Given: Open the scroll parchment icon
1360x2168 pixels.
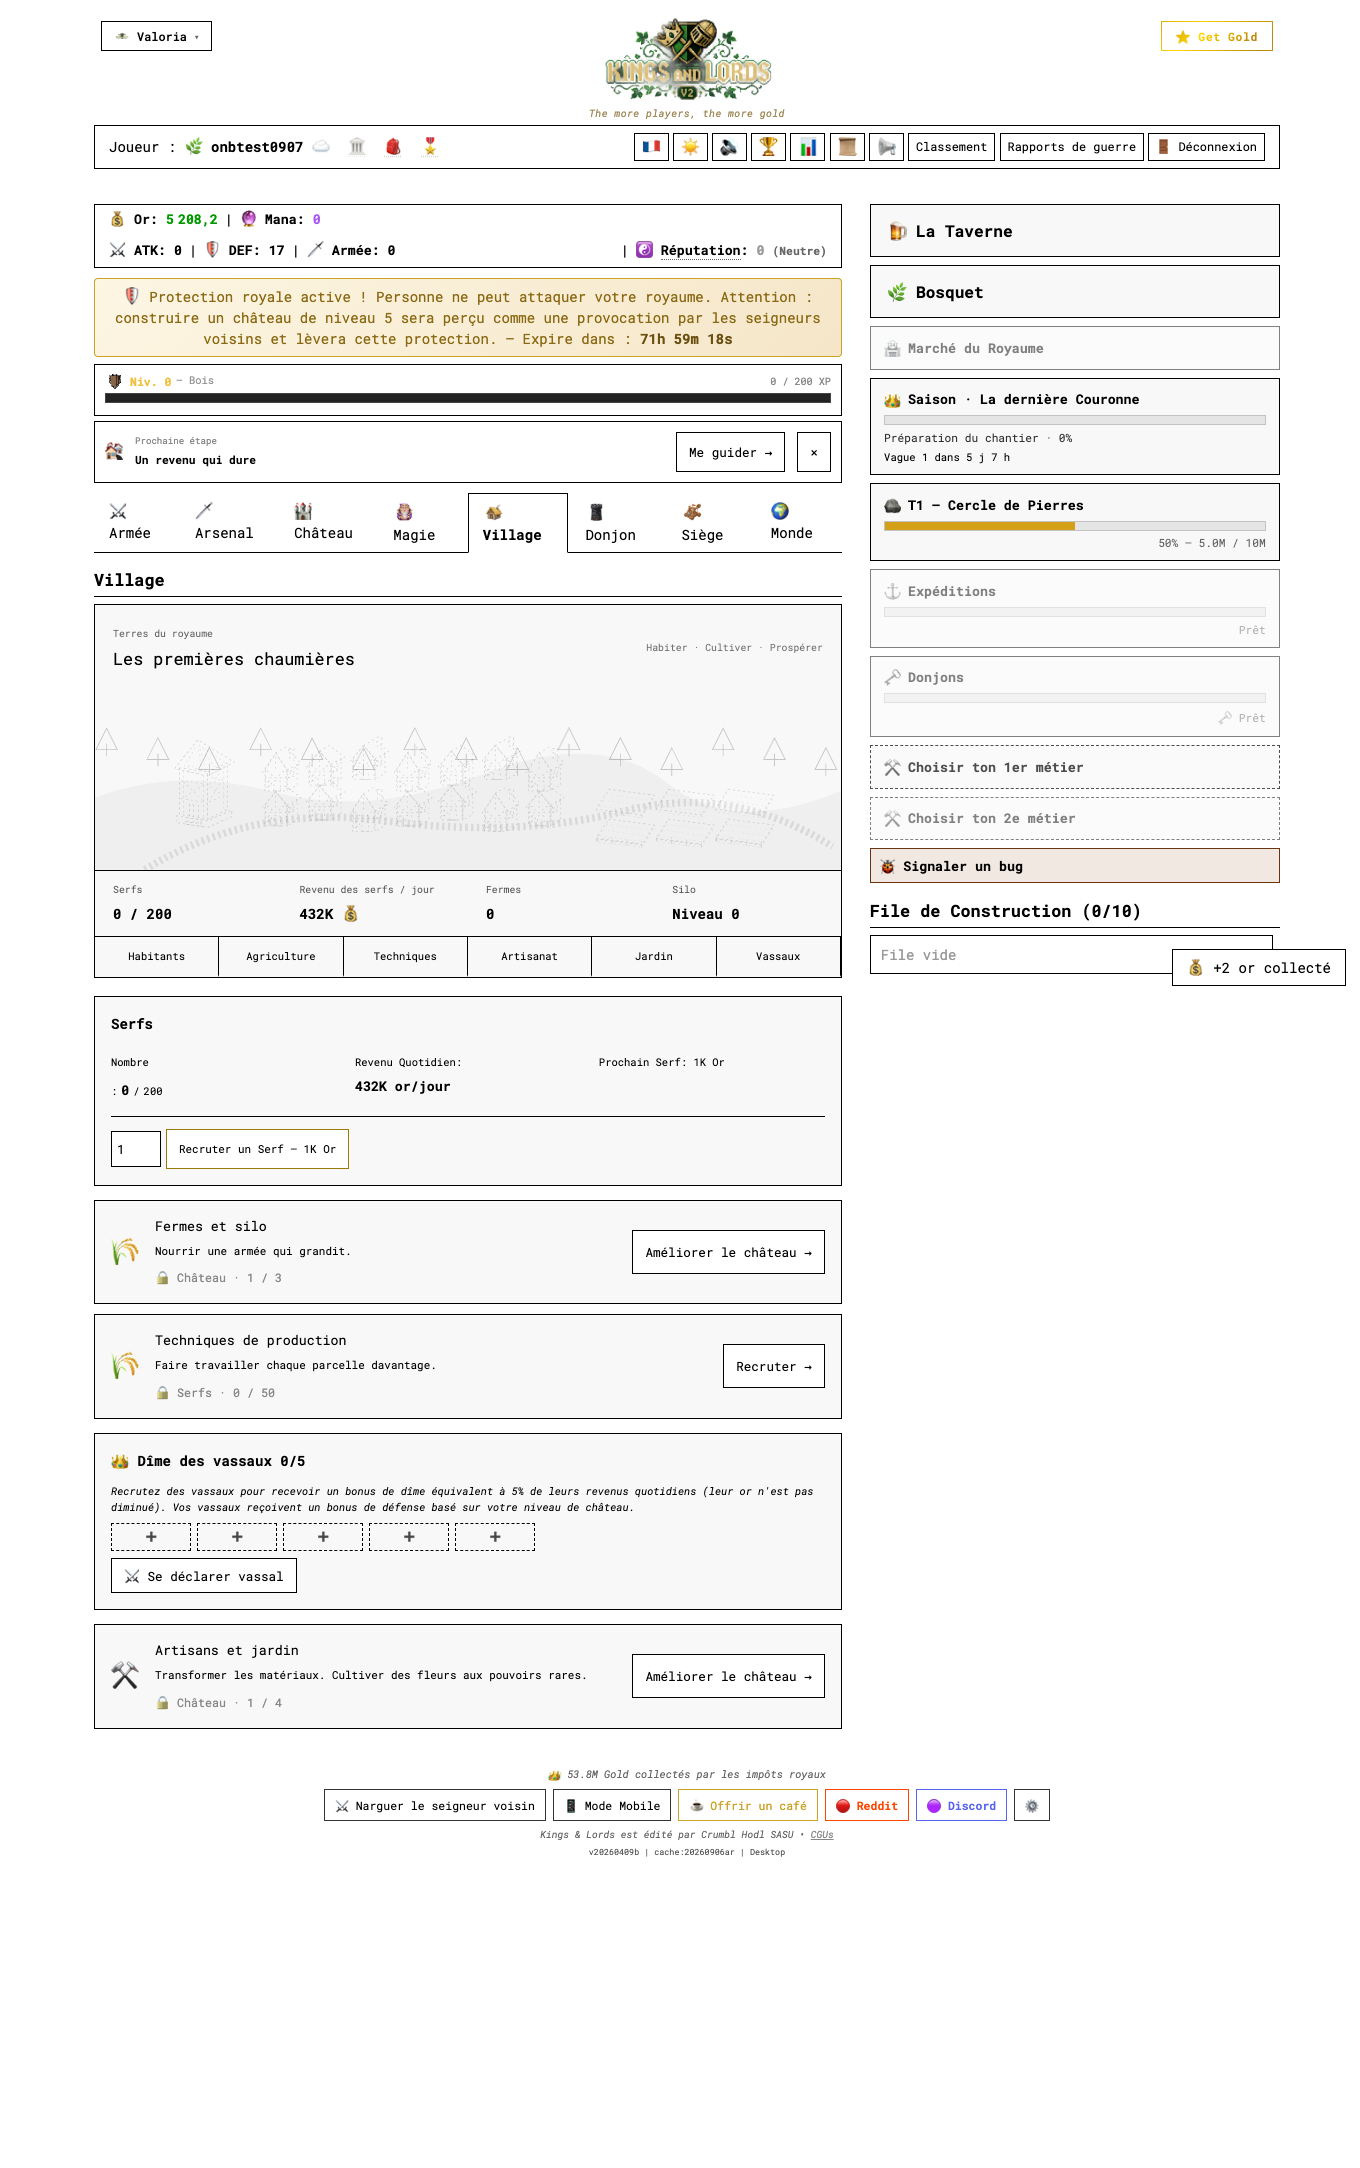Looking at the screenshot, I should click(847, 147).
